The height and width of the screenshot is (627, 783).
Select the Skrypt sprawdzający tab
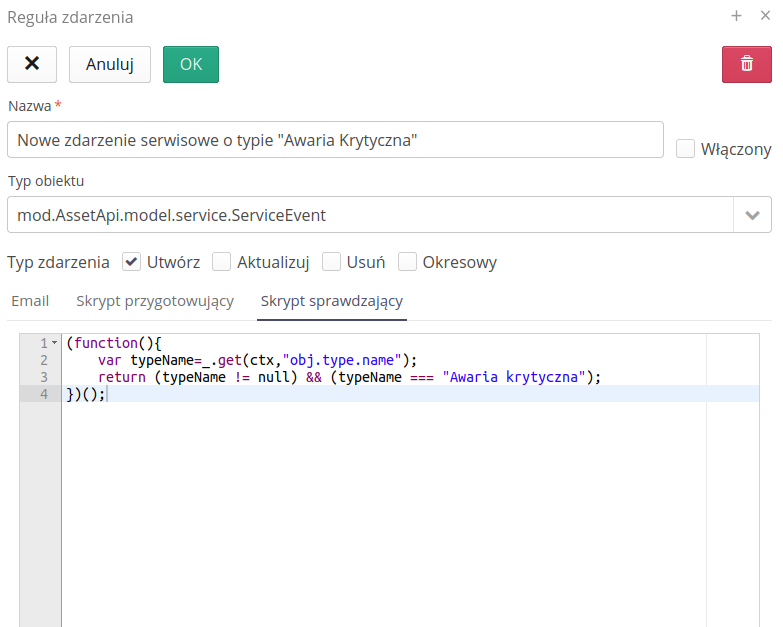coord(331,301)
